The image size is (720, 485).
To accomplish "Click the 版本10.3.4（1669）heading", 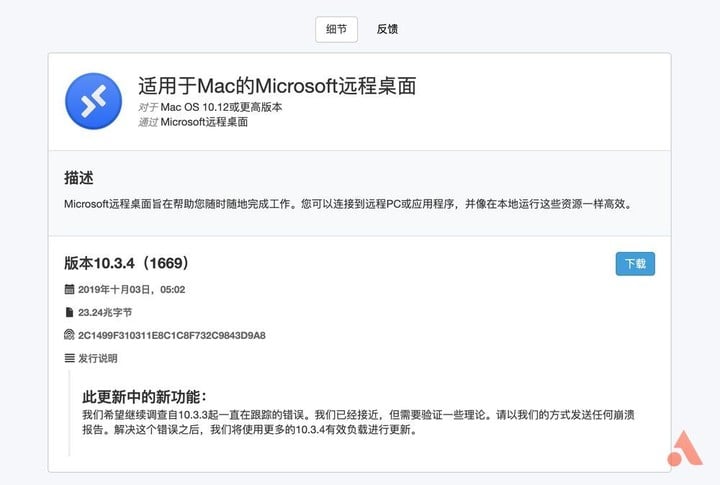I will click(x=126, y=264).
